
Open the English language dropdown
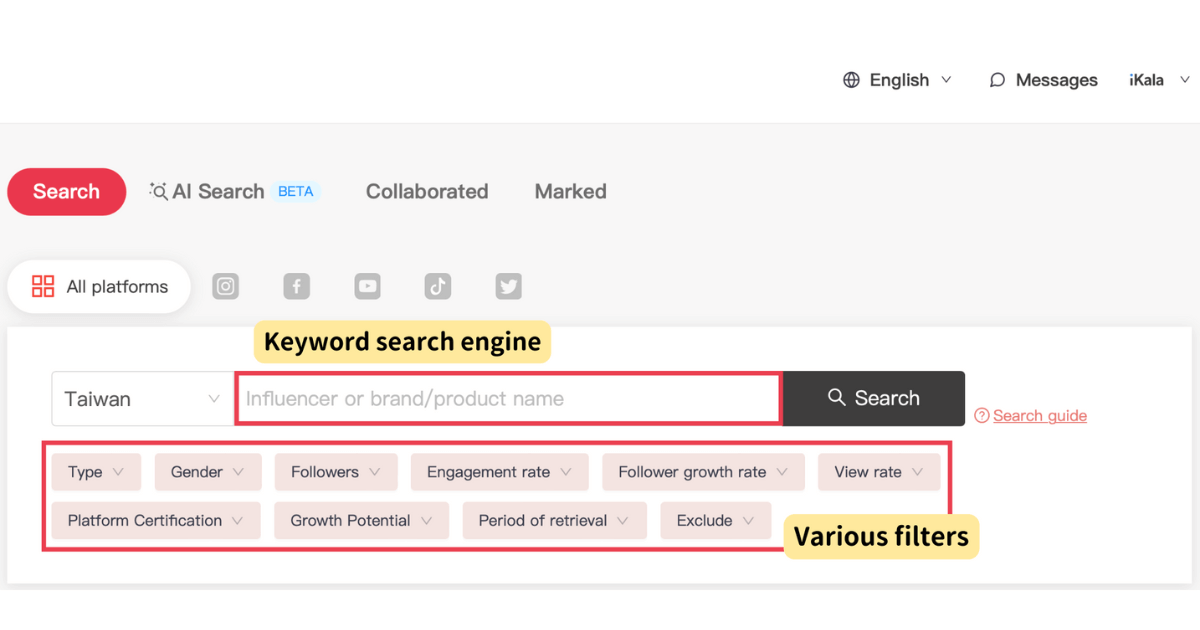tap(897, 80)
